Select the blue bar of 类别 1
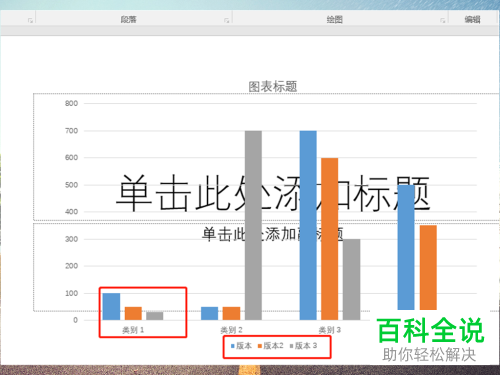The width and height of the screenshot is (500, 375). 111,307
